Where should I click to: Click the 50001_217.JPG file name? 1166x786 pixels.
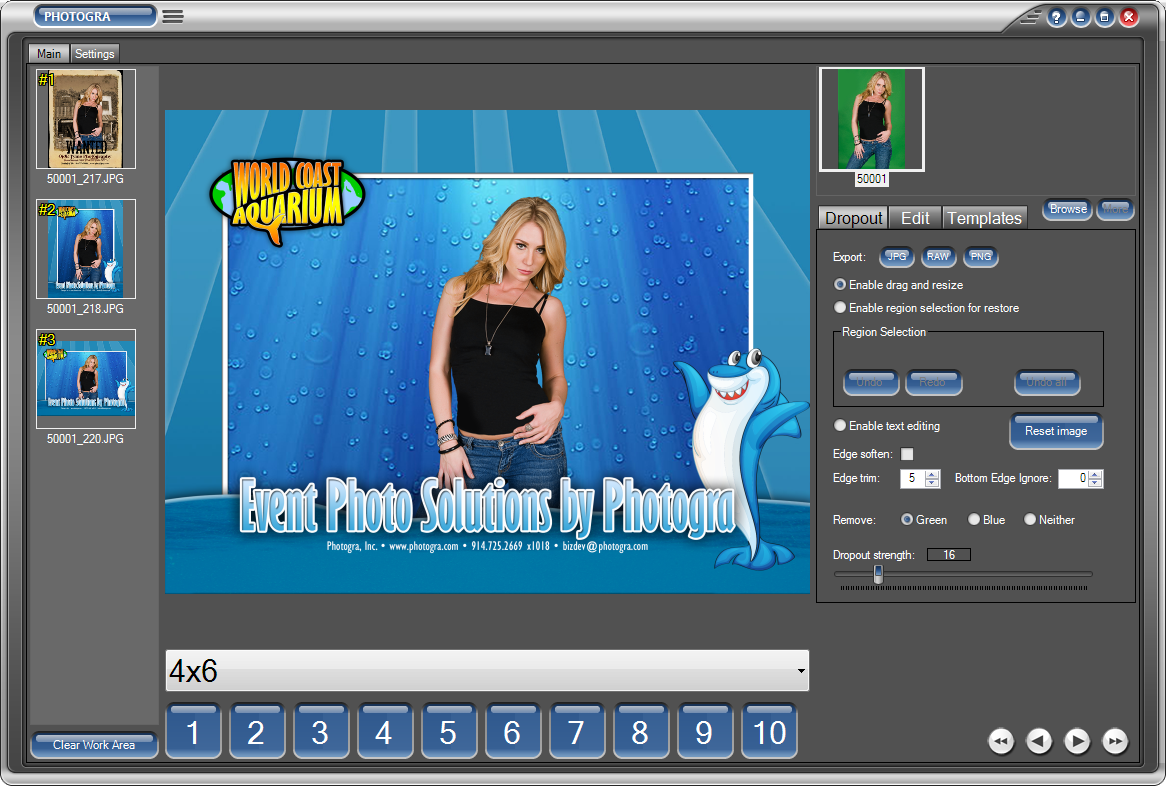click(x=86, y=178)
